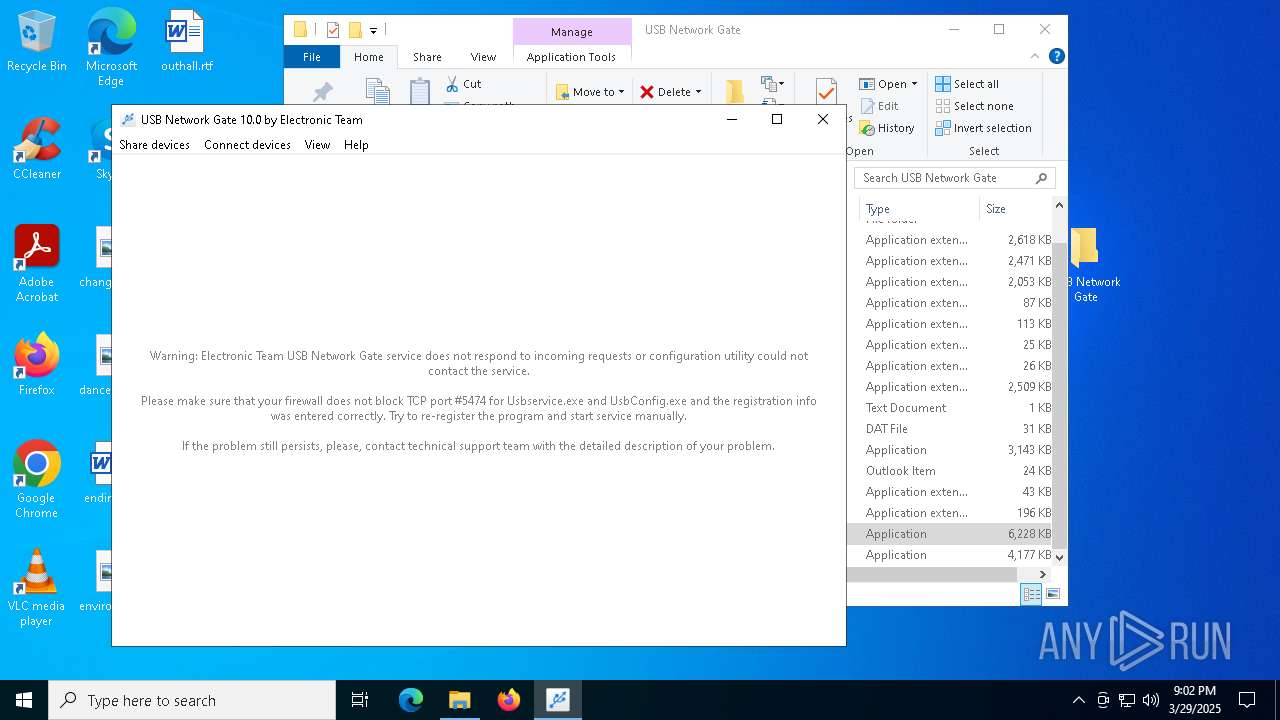Image resolution: width=1280 pixels, height=720 pixels.
Task: Select the Recycle Bin desktop icon
Action: coord(37,41)
